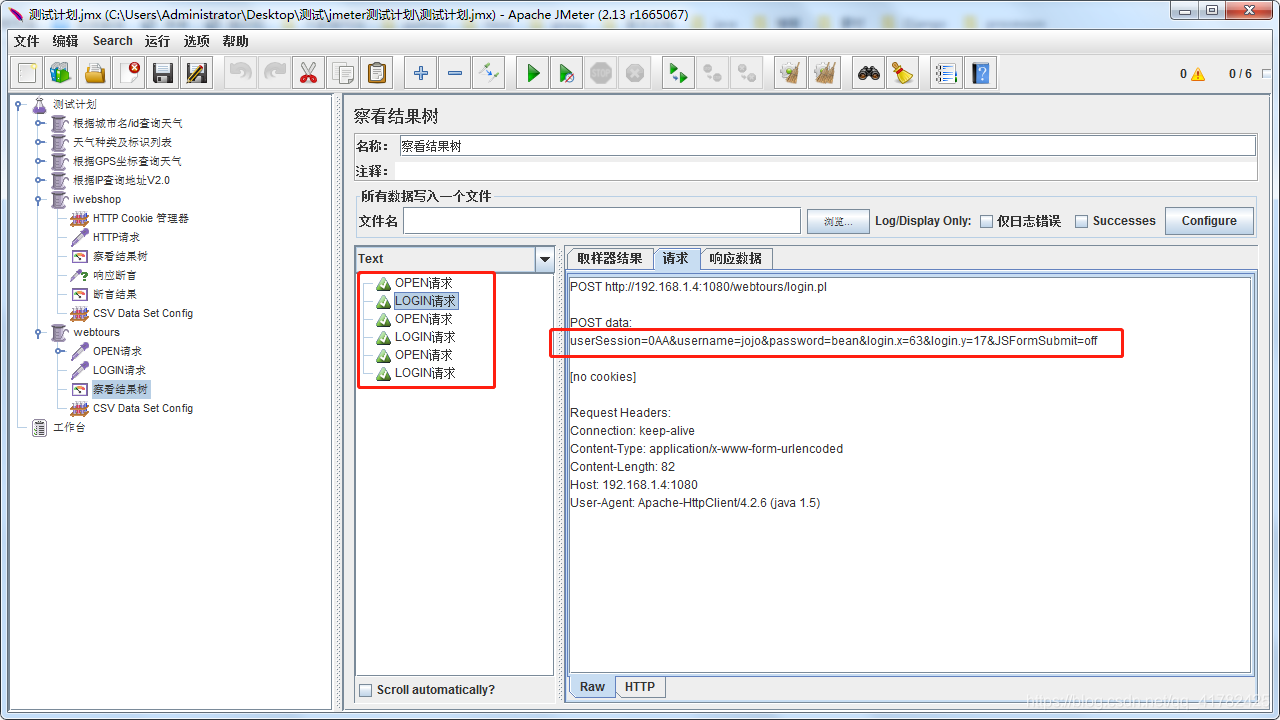Click the Save As icon with pencil
The image size is (1280, 720).
point(197,73)
